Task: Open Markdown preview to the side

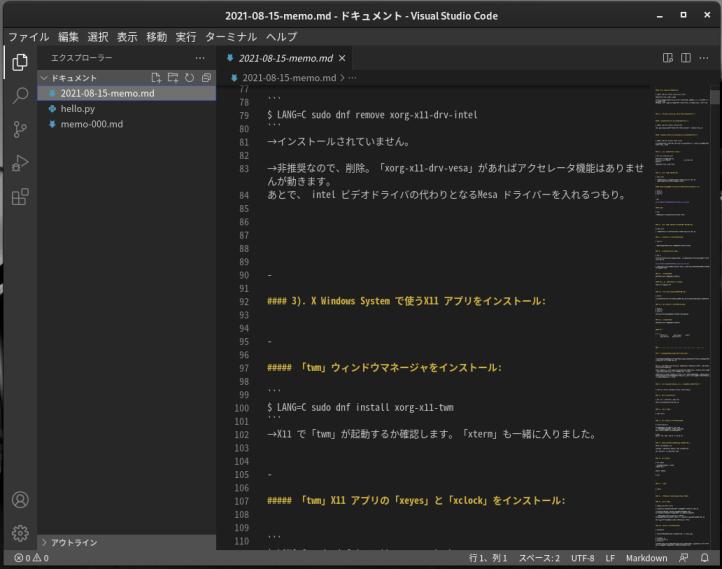Action: [x=668, y=58]
